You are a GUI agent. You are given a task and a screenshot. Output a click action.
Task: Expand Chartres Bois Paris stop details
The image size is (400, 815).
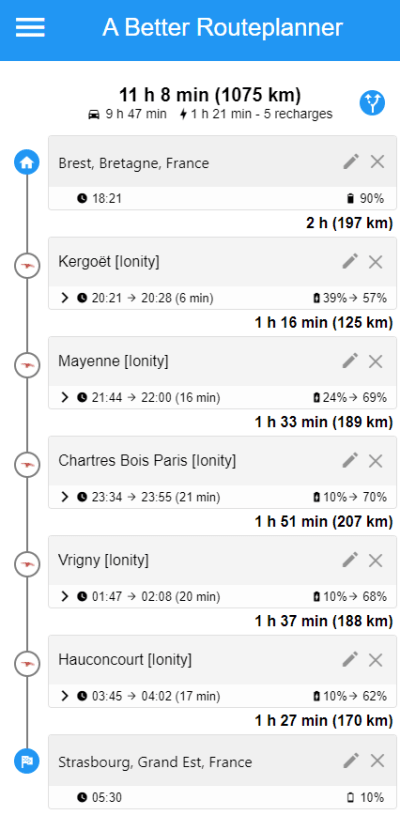65,497
